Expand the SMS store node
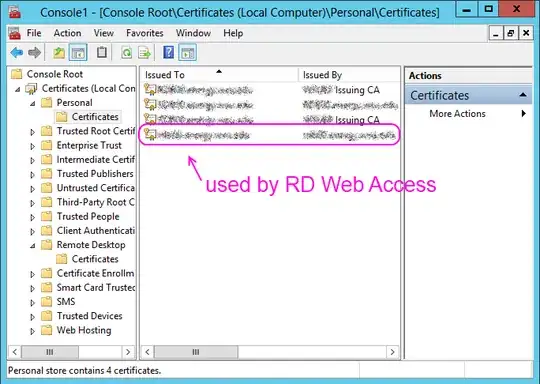The height and width of the screenshot is (384, 540). point(32,303)
